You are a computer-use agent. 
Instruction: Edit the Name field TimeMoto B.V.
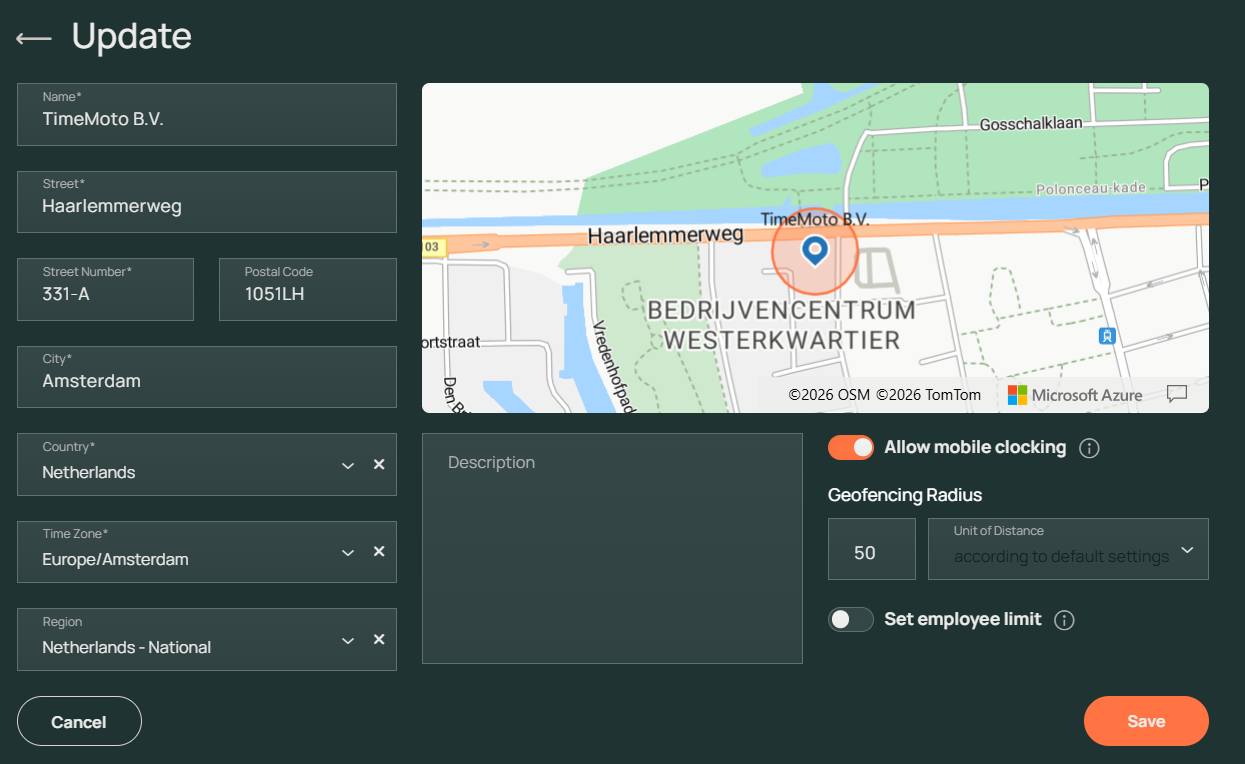click(207, 114)
